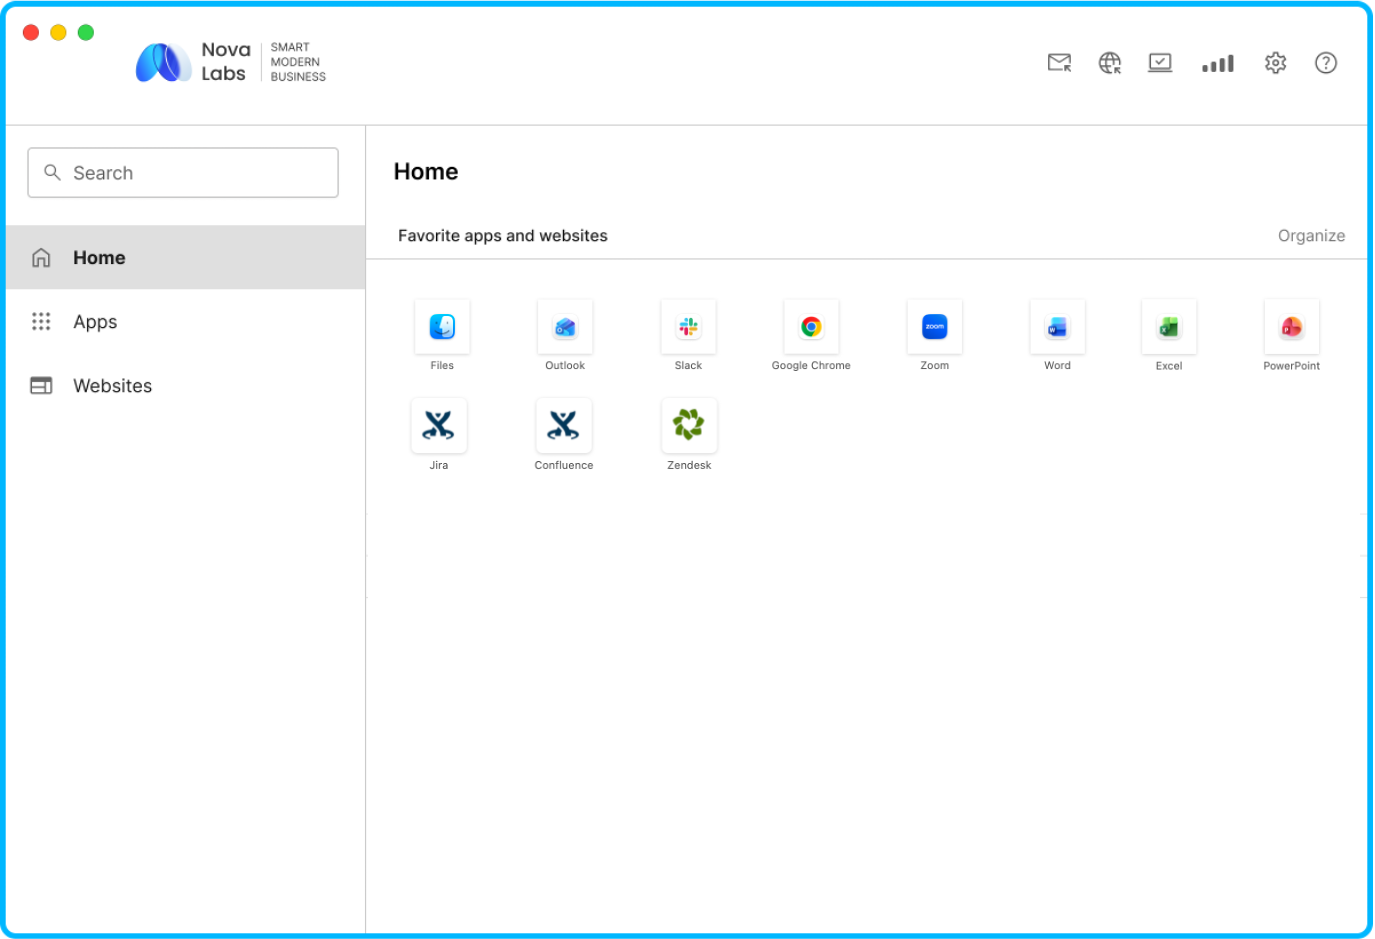Click the Home page title
This screenshot has width=1375, height=939.
click(x=426, y=171)
